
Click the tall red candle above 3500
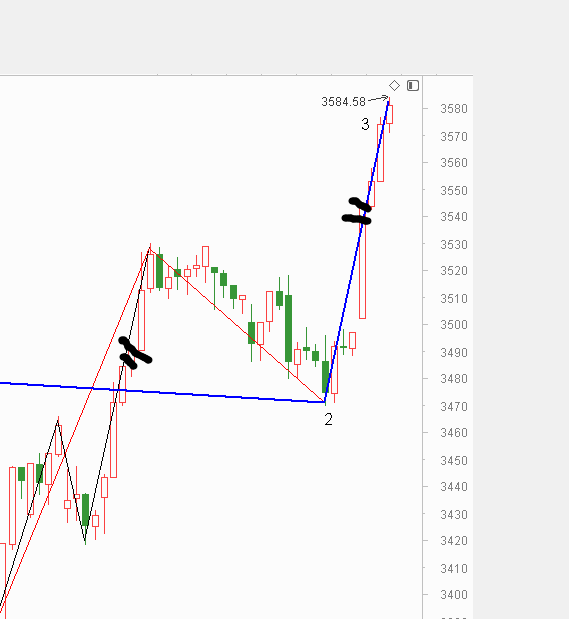(362, 264)
